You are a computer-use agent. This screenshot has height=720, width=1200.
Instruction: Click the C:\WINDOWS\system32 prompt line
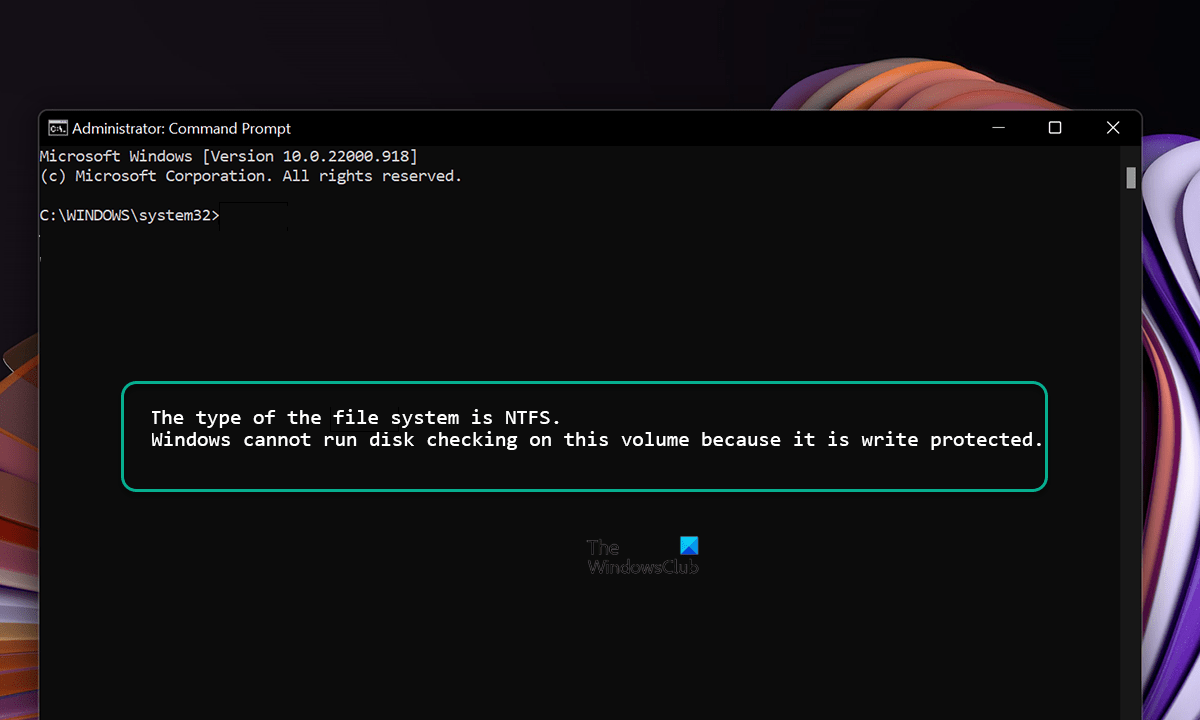tap(128, 214)
